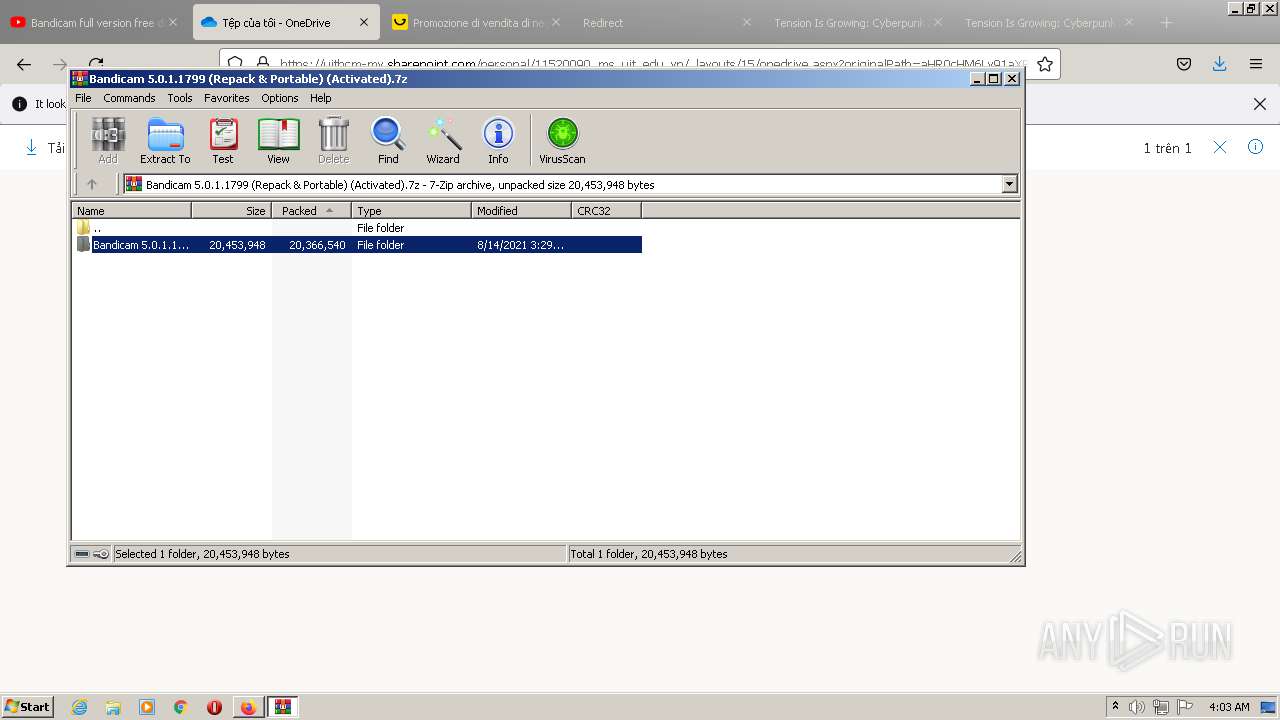Open the WinRAR File menu
Viewport: 1280px width, 720px height.
click(83, 98)
